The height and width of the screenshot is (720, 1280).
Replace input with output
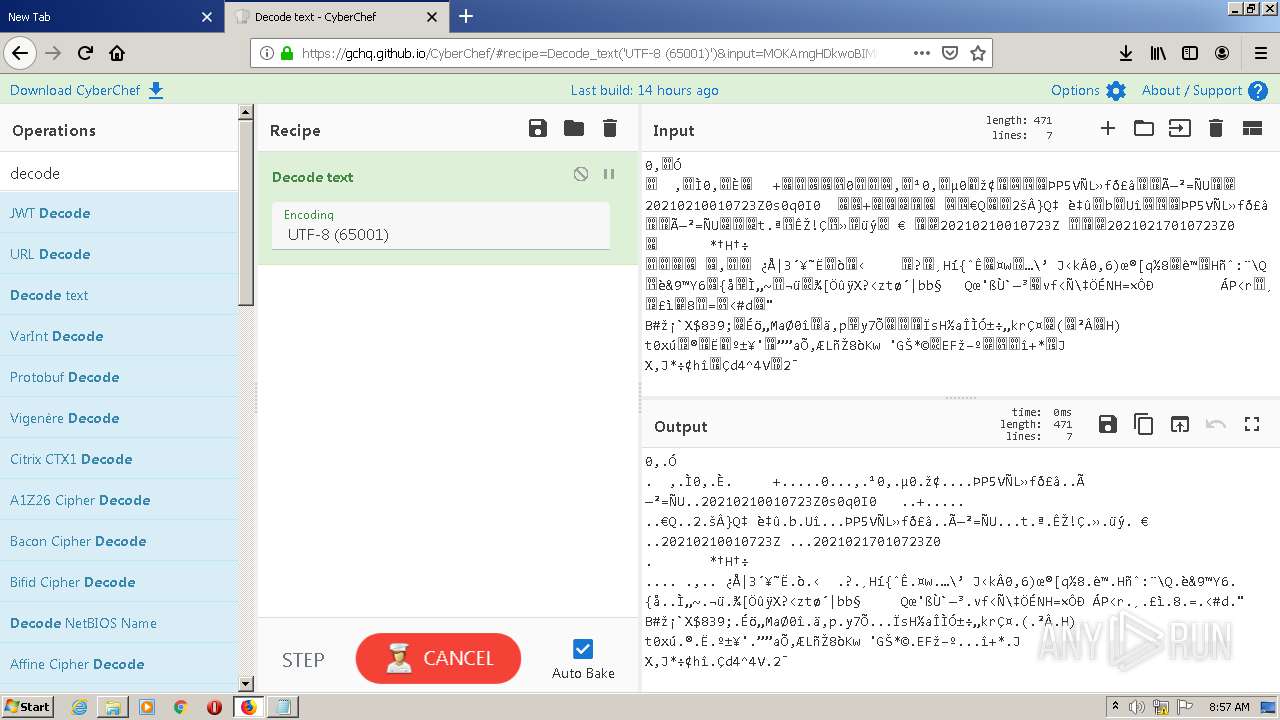(1180, 424)
